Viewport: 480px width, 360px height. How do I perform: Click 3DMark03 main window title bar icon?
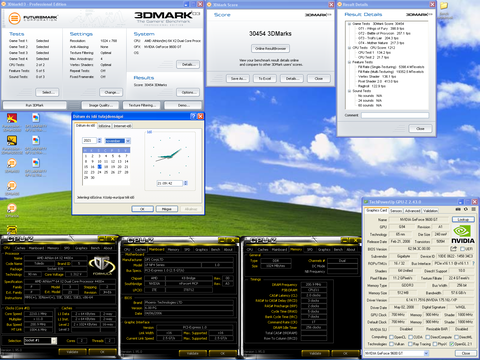tap(4, 4)
